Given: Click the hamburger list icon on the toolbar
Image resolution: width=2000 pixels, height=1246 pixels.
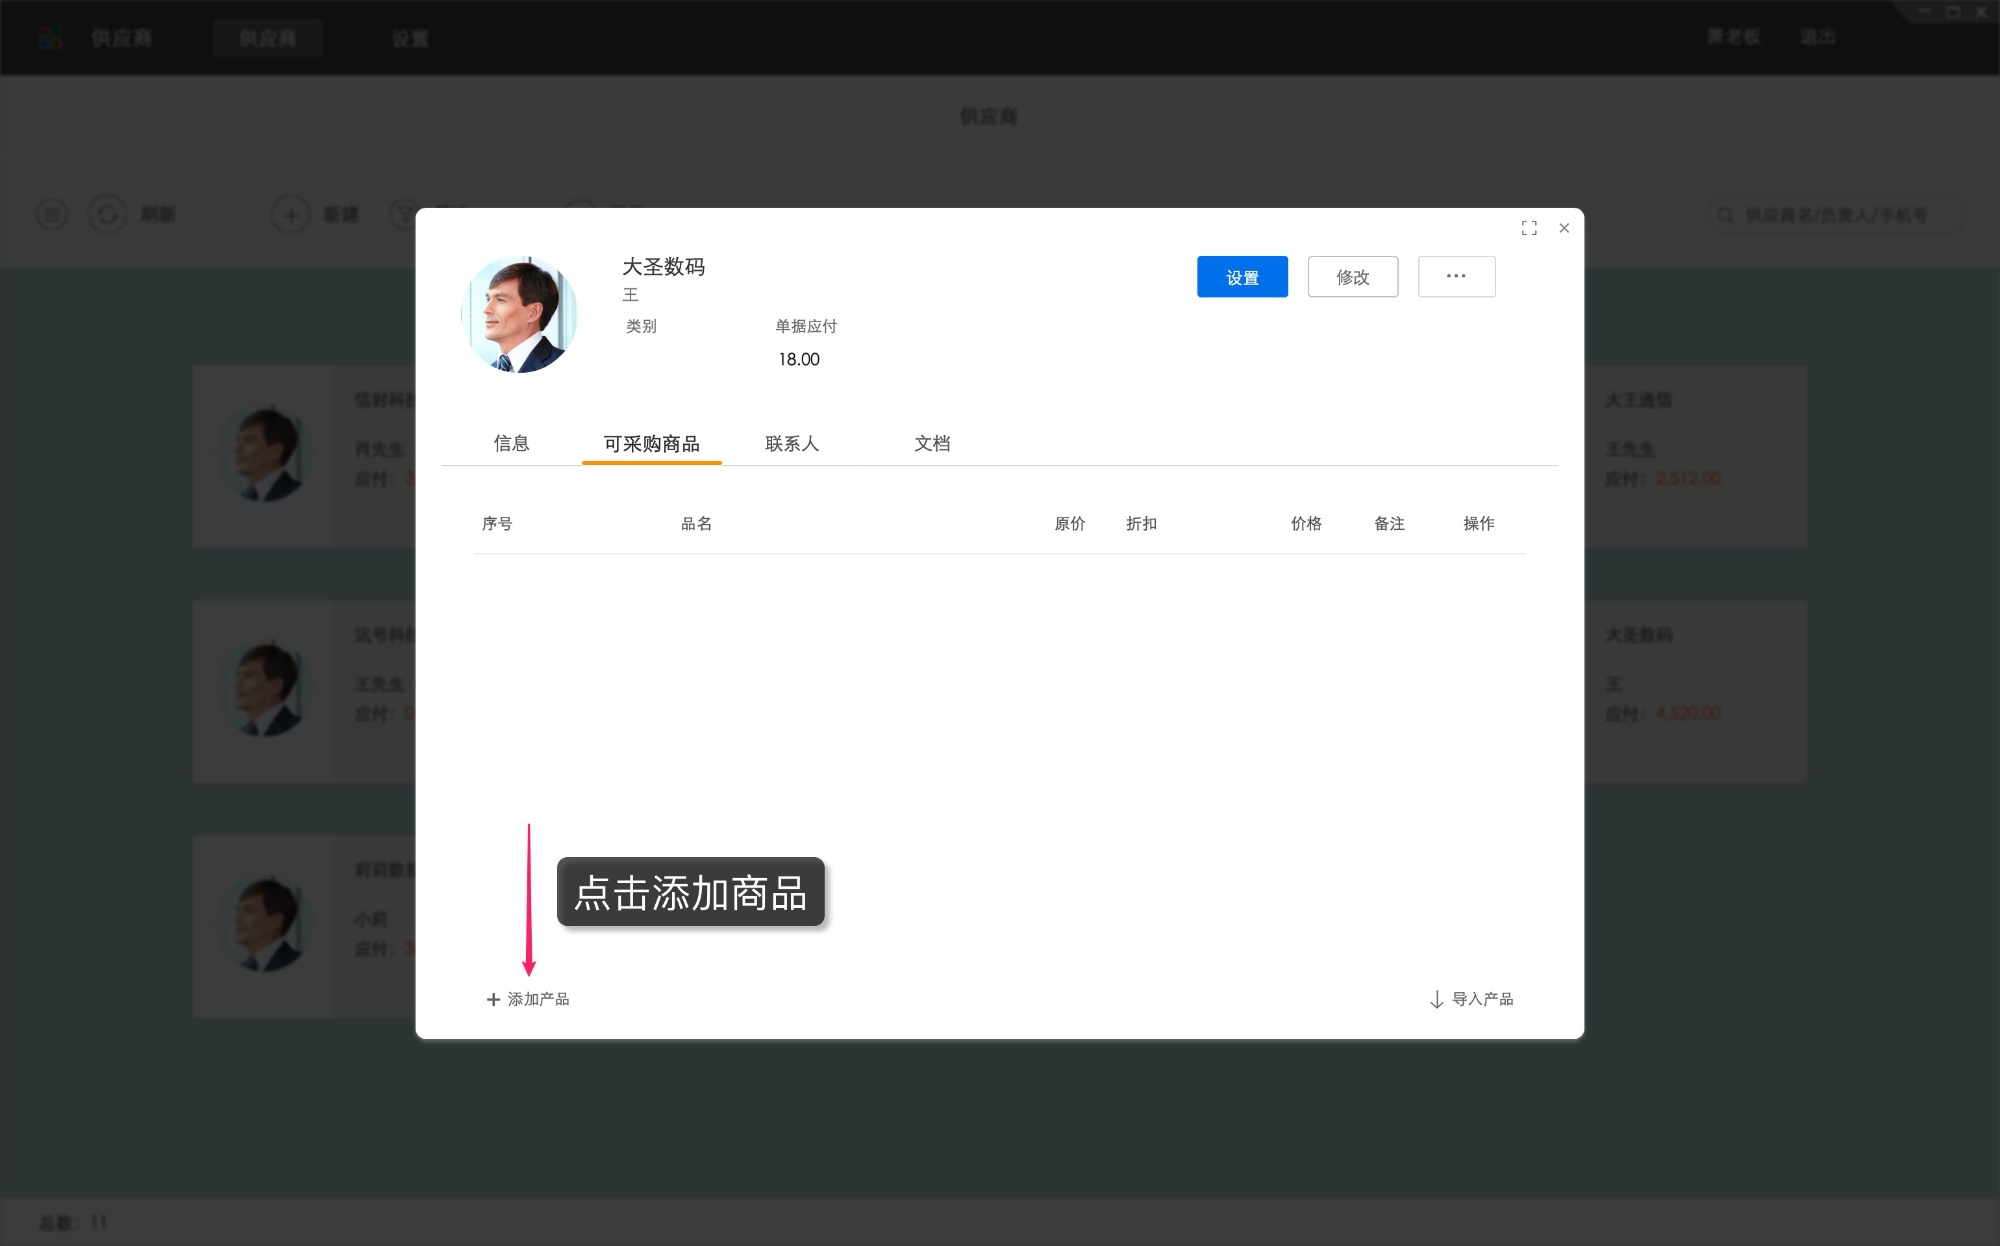Looking at the screenshot, I should [x=52, y=214].
